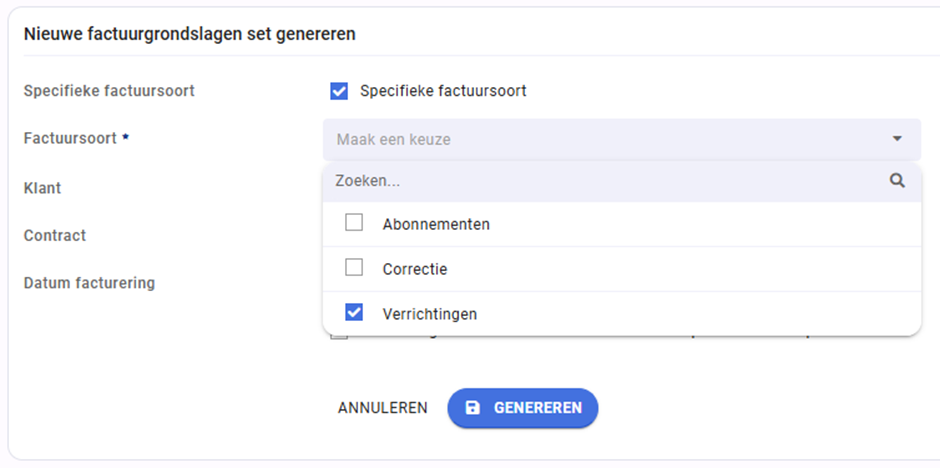Click the Factuursoort required field label

coord(70,138)
